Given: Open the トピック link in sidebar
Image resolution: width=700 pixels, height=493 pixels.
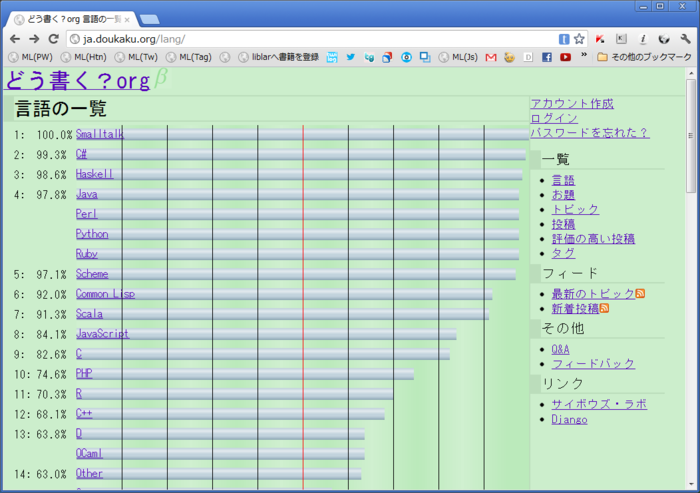Looking at the screenshot, I should (575, 209).
